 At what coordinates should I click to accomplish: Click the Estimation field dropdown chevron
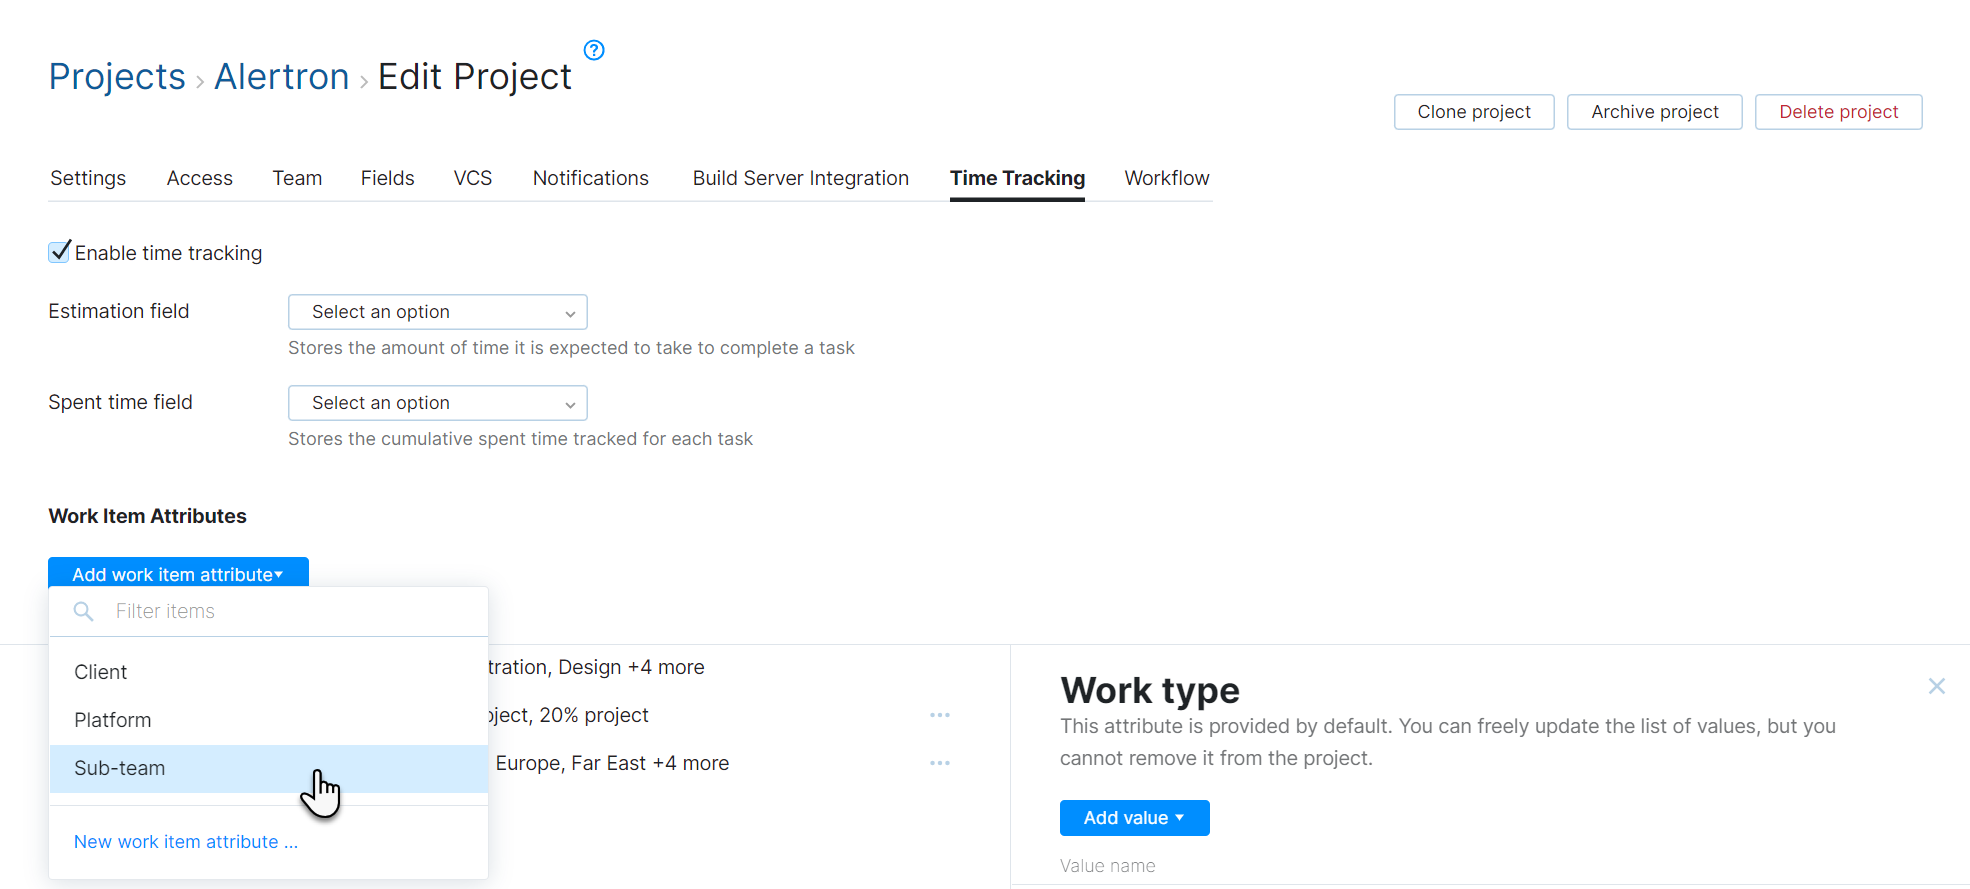click(569, 311)
